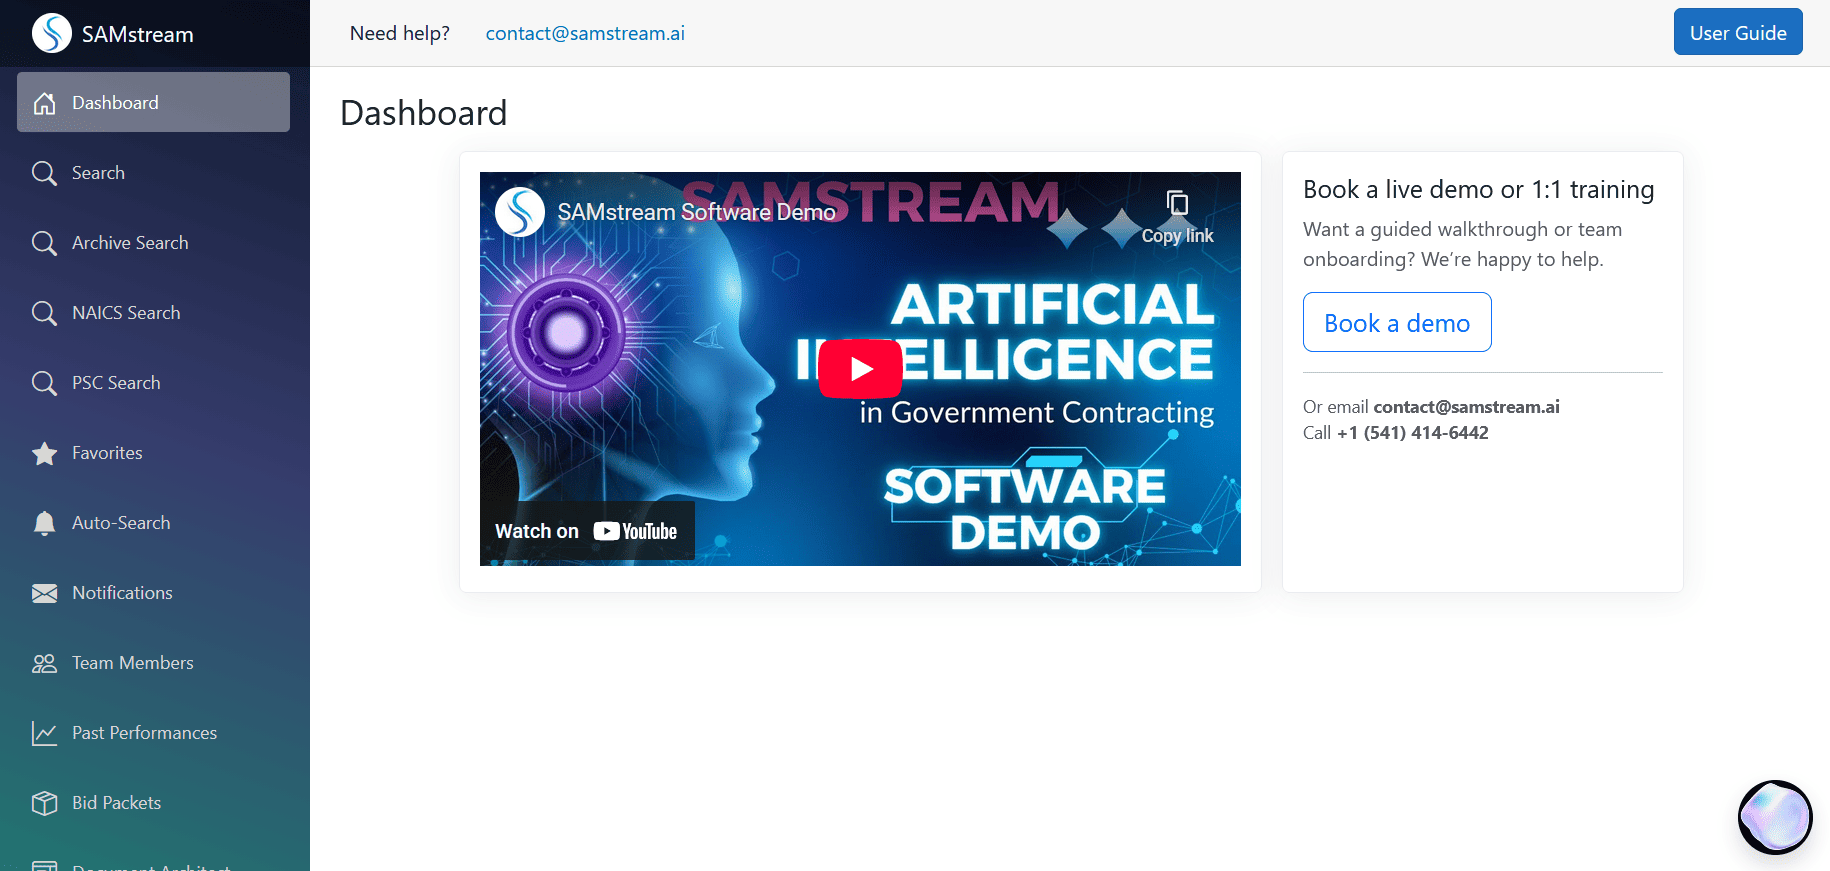Open Archive Search in sidebar
This screenshot has width=1830, height=871.
[130, 243]
